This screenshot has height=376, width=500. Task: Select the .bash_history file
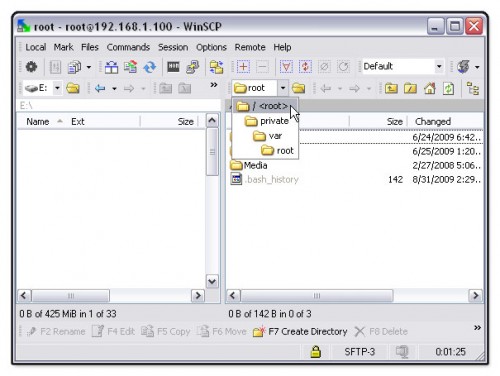tap(265, 180)
